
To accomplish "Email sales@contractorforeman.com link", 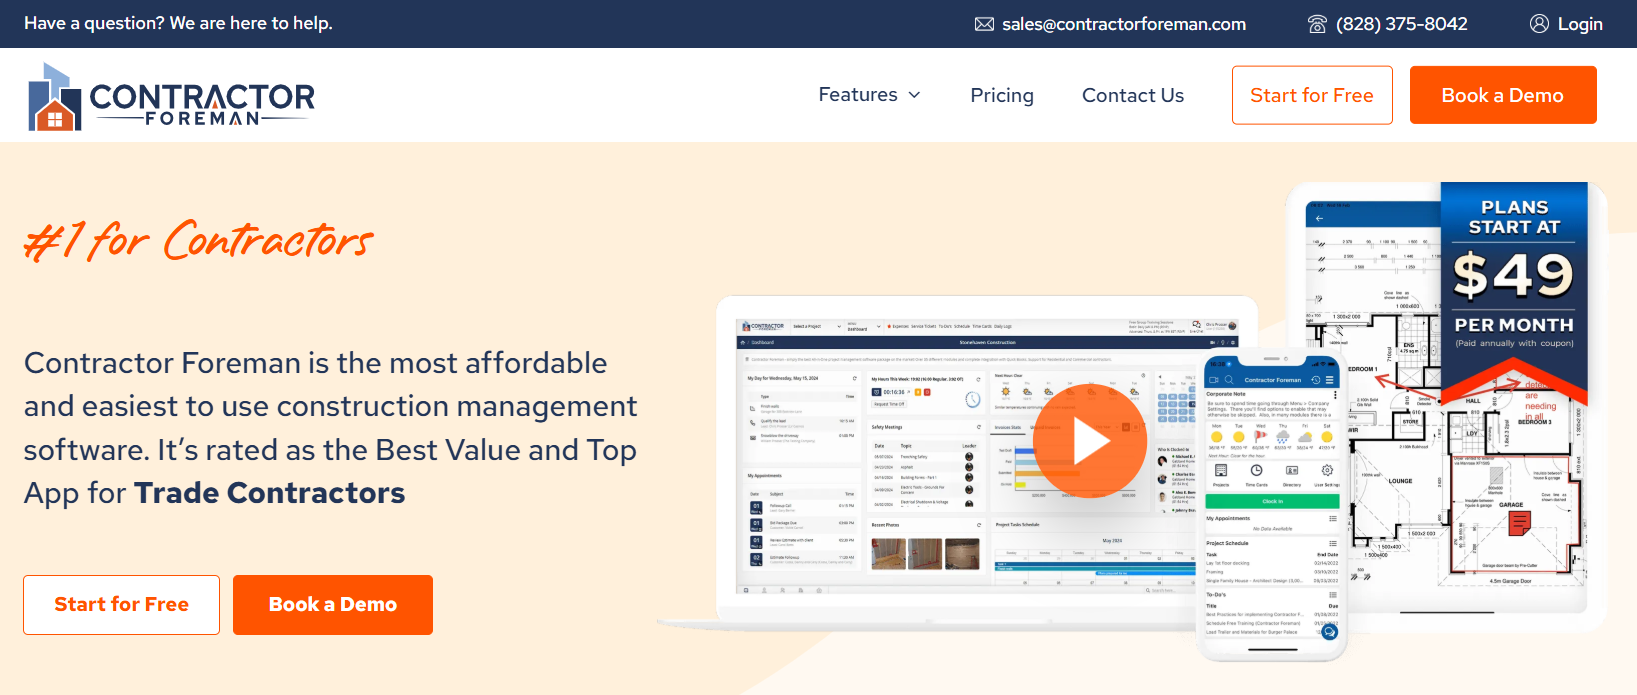I will (1124, 24).
